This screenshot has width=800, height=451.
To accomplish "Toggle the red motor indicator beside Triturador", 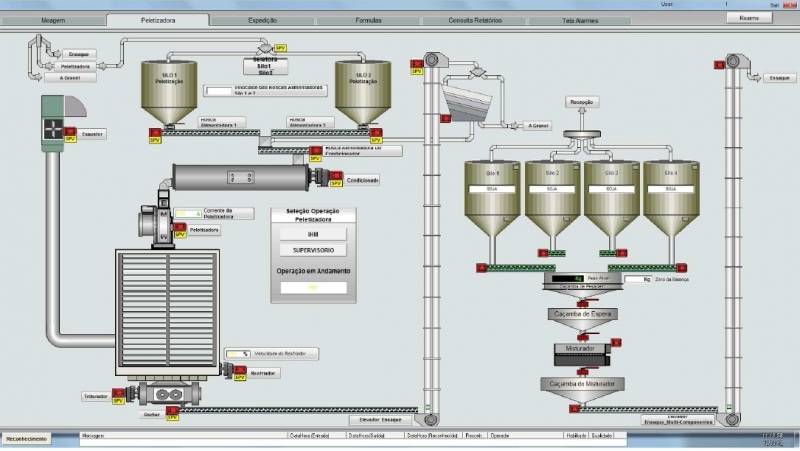I will pos(117,393).
